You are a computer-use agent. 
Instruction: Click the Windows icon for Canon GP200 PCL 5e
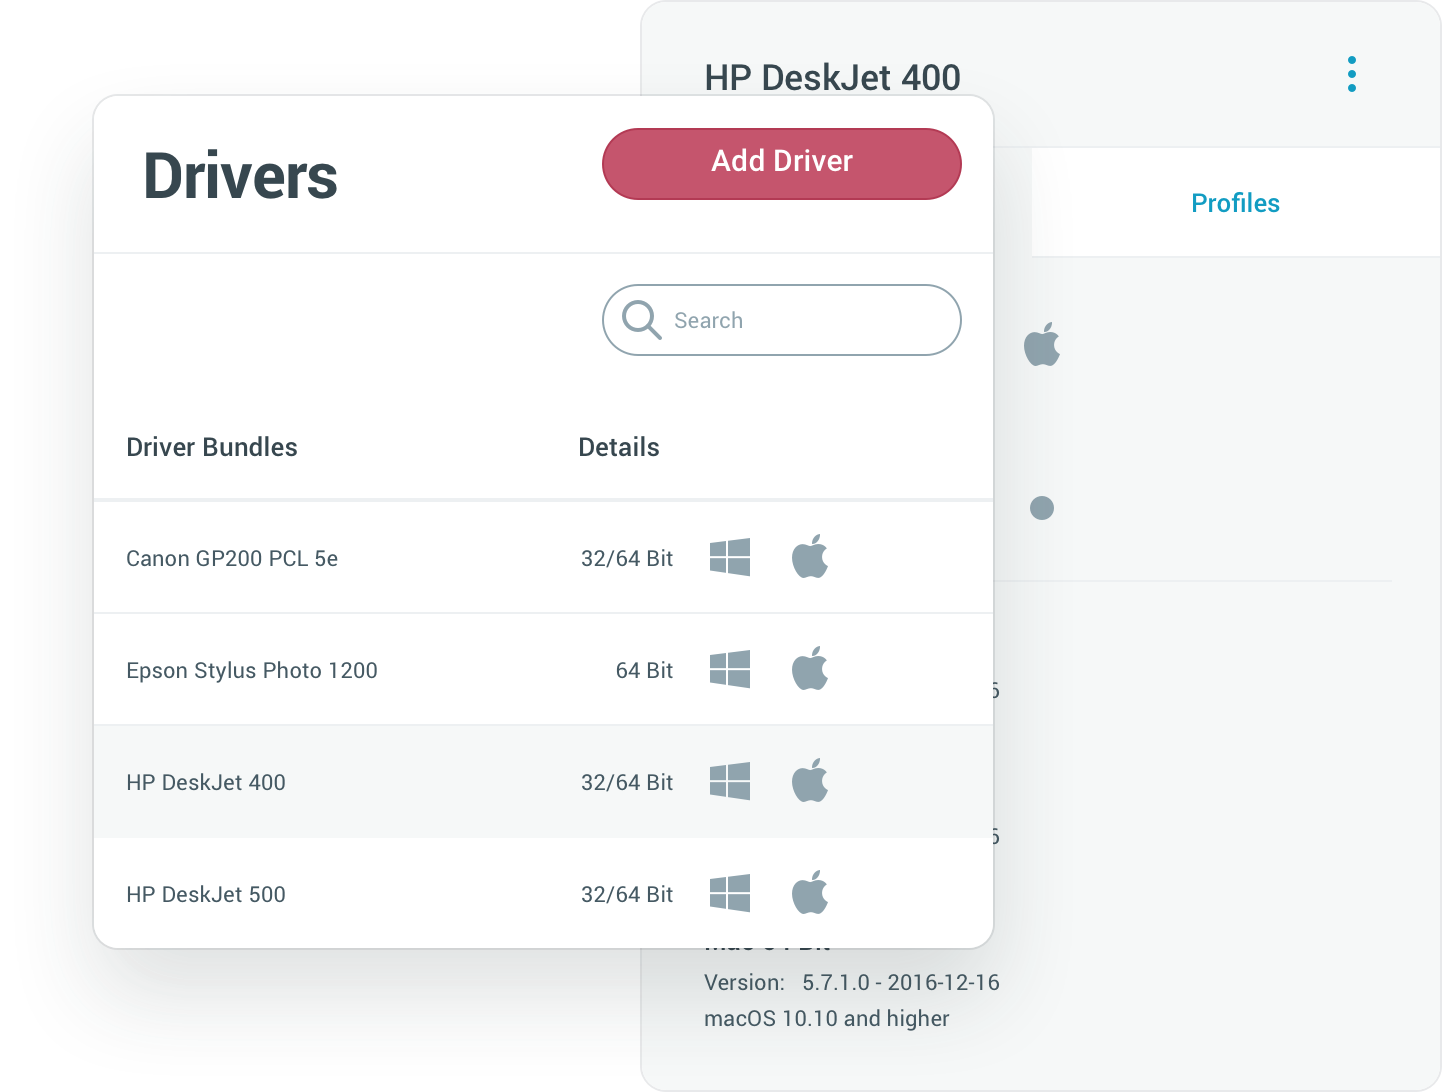(x=730, y=557)
